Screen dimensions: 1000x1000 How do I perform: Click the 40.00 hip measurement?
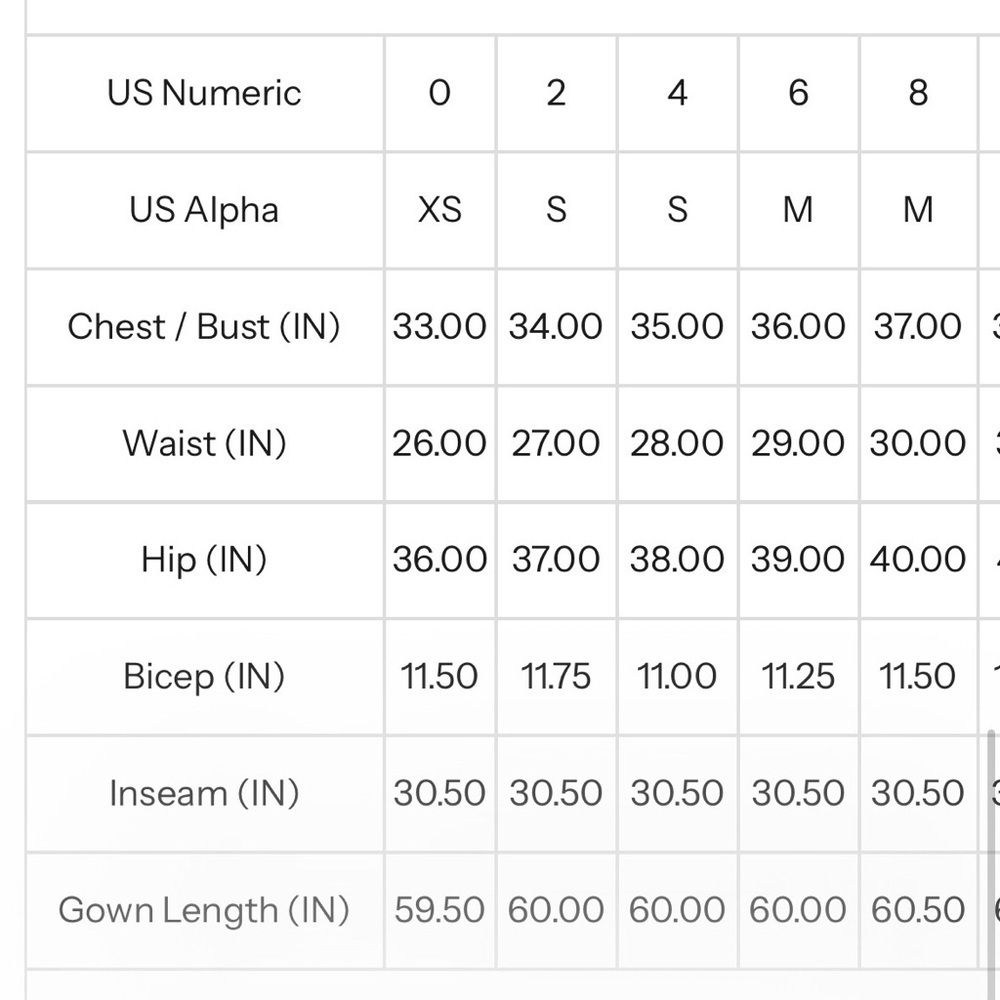click(918, 560)
